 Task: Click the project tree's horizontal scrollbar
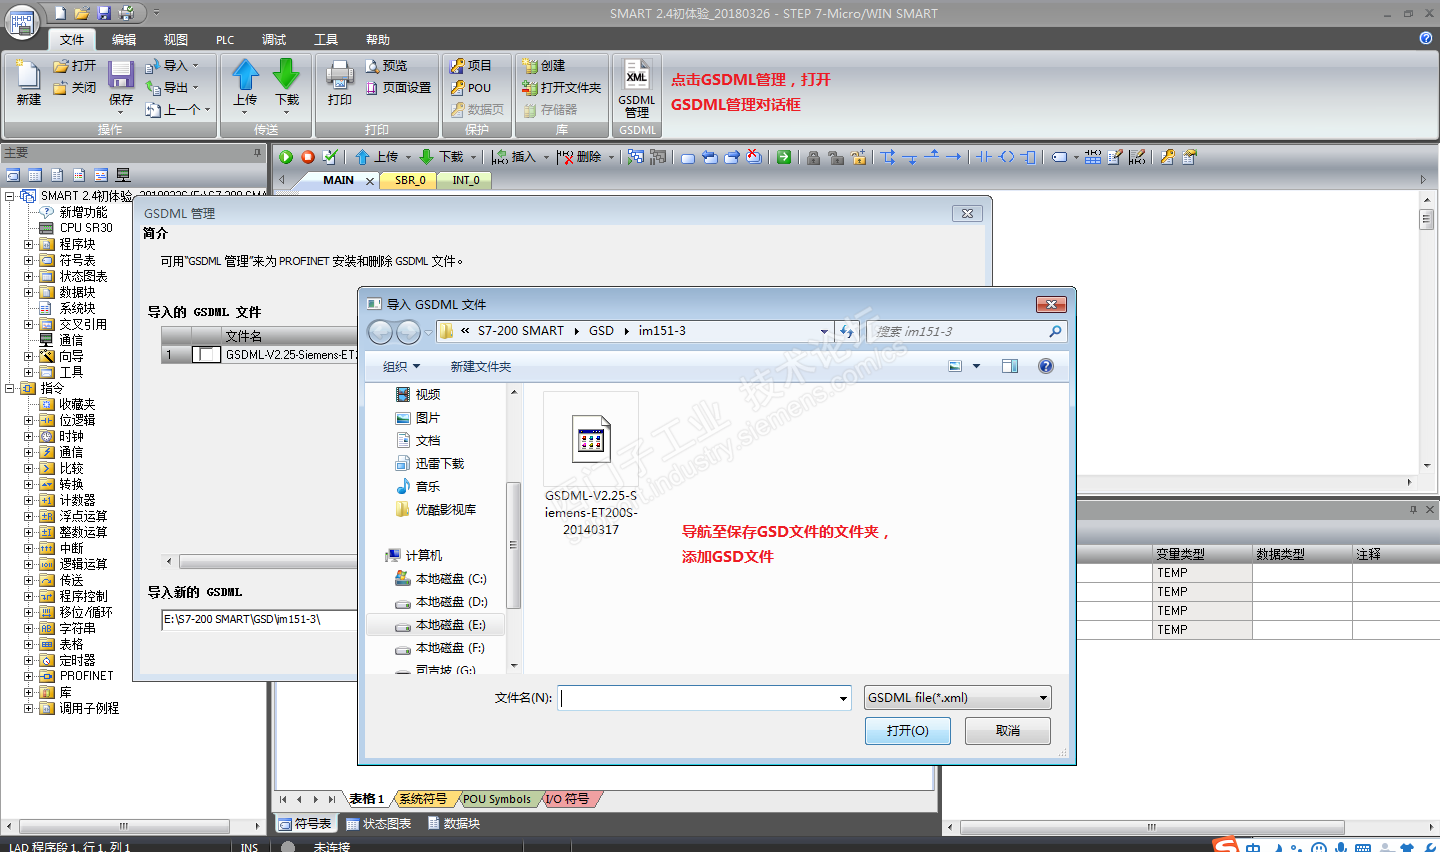pos(123,827)
